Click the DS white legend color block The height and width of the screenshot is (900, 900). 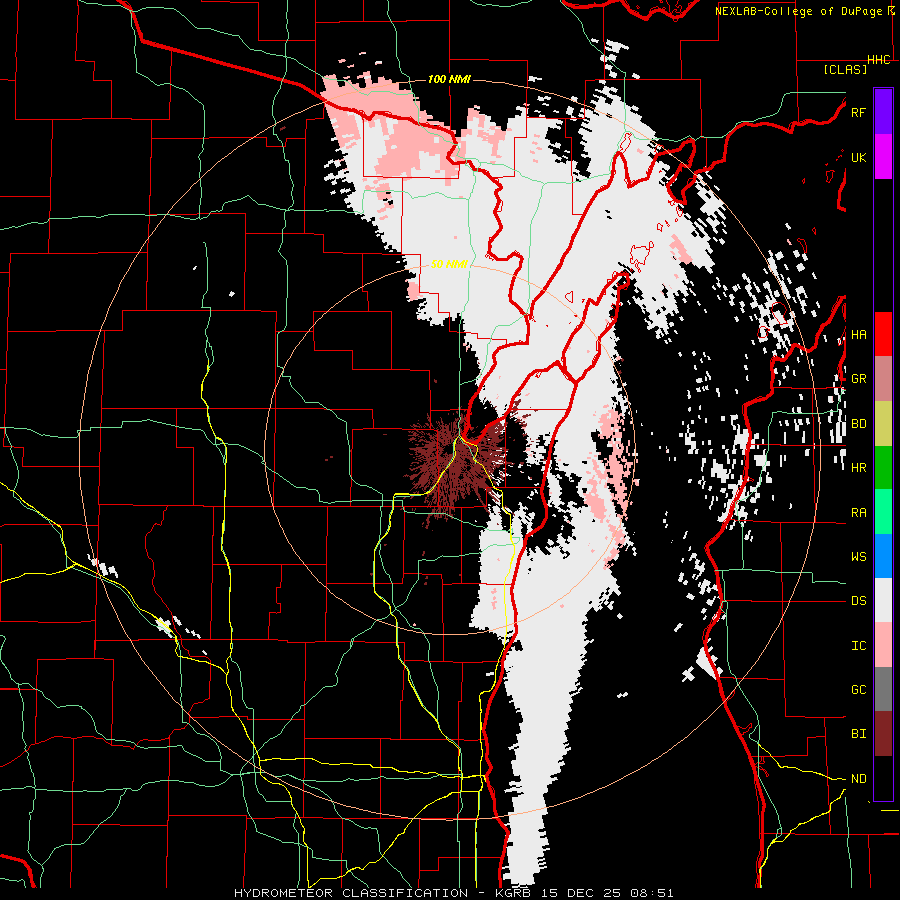[883, 600]
